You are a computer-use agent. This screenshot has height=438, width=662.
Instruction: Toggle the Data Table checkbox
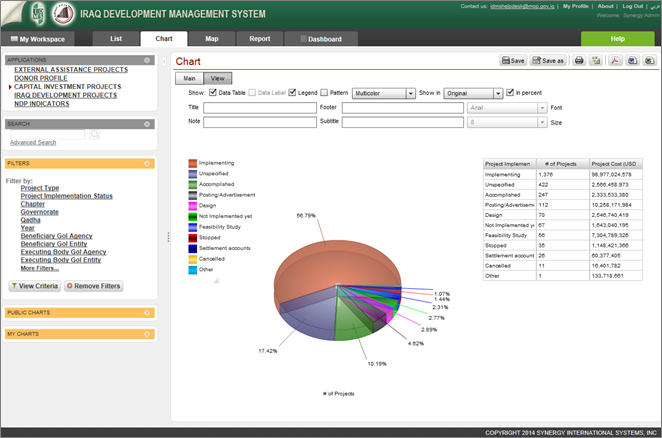(x=213, y=92)
